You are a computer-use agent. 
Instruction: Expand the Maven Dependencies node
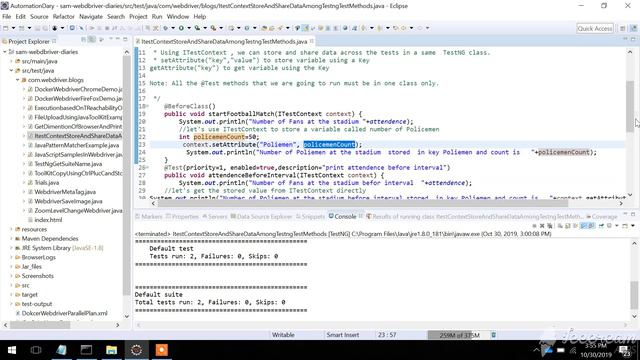tap(11, 238)
